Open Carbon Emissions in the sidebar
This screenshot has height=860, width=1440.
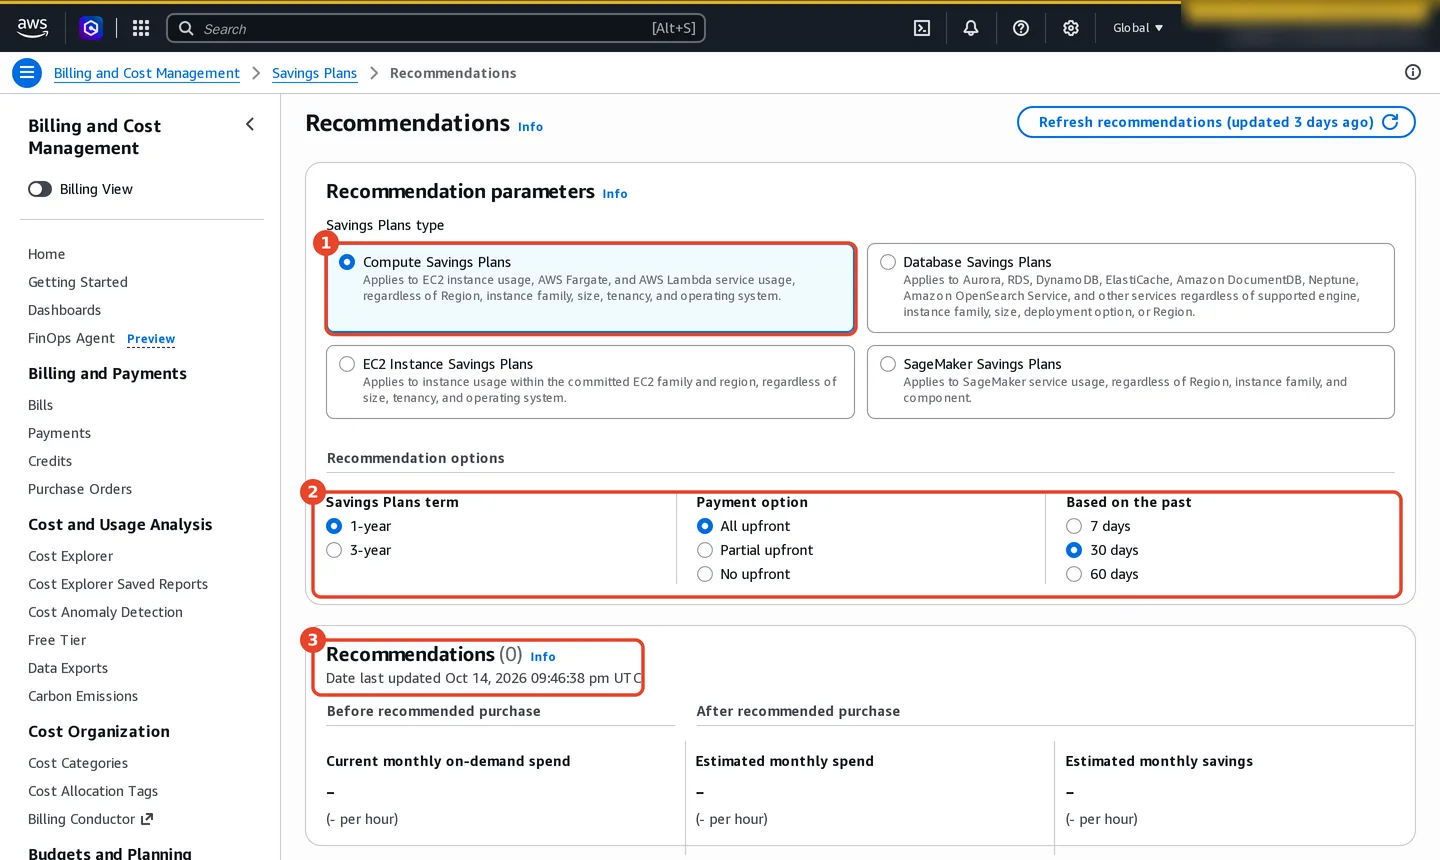pos(83,696)
